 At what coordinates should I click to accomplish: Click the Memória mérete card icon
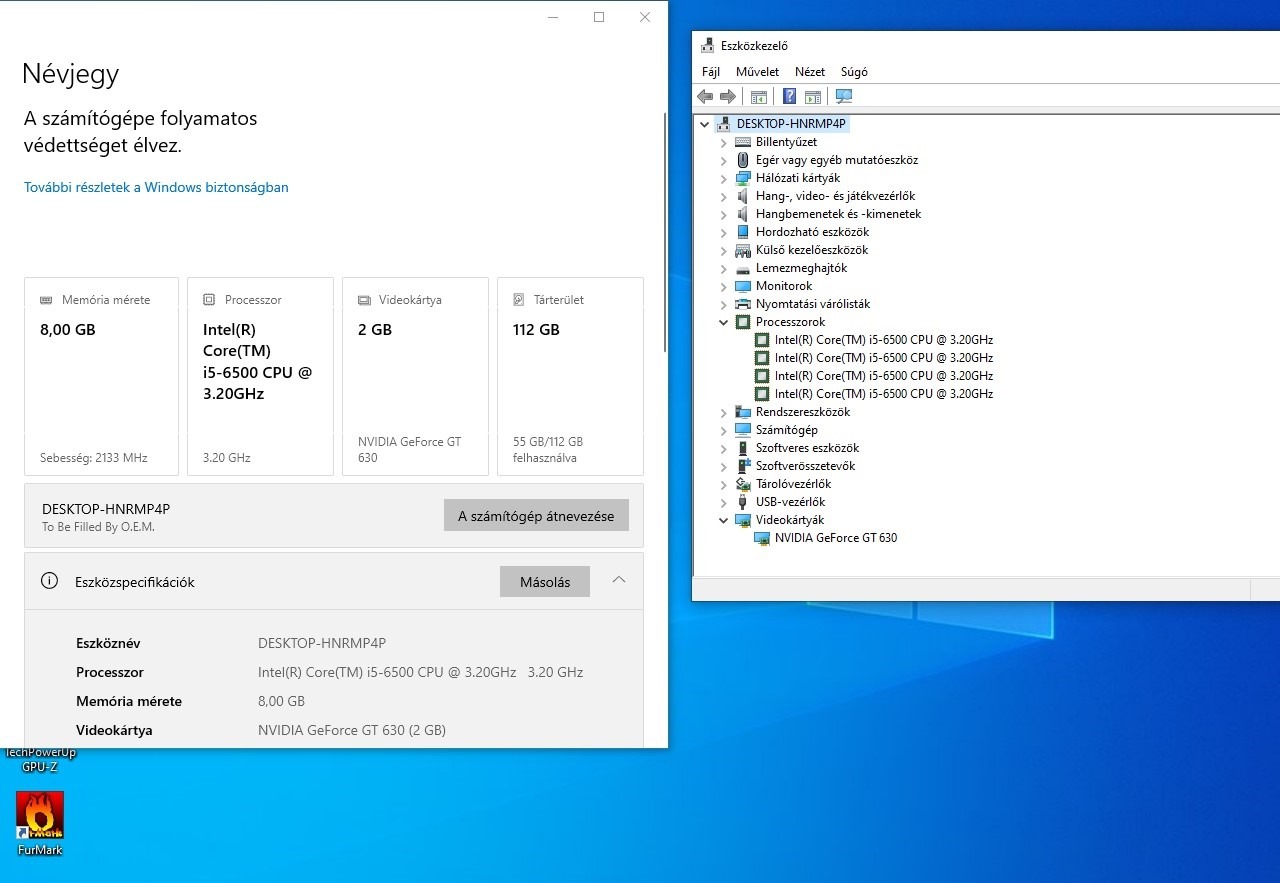(x=46, y=300)
